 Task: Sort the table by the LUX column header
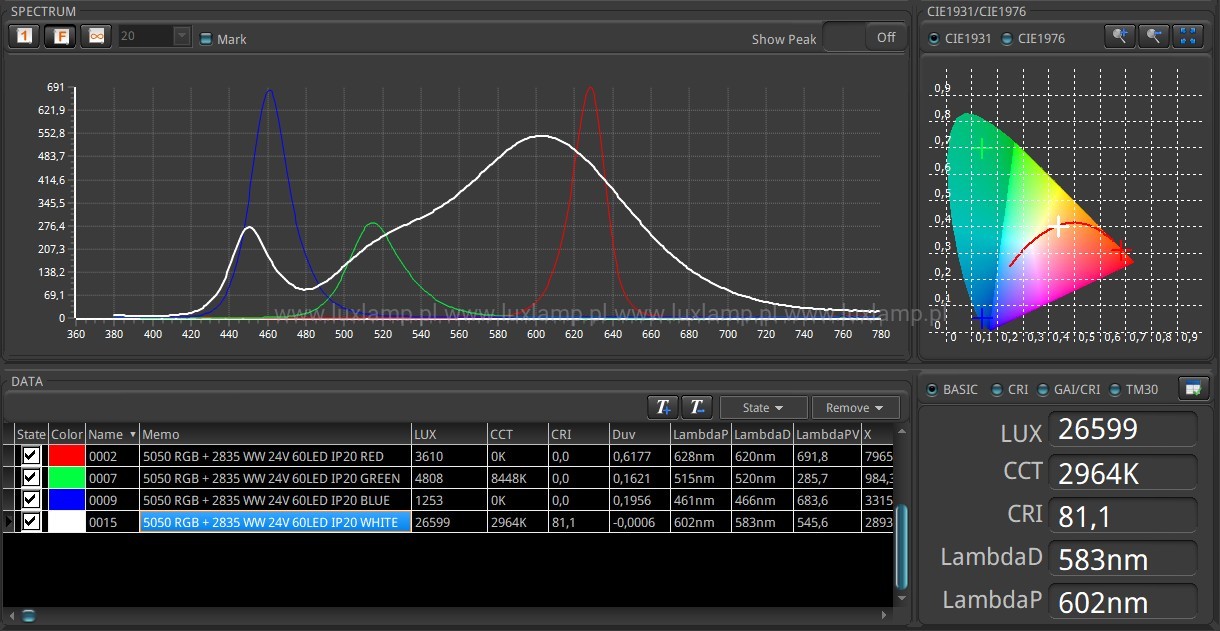(448, 435)
